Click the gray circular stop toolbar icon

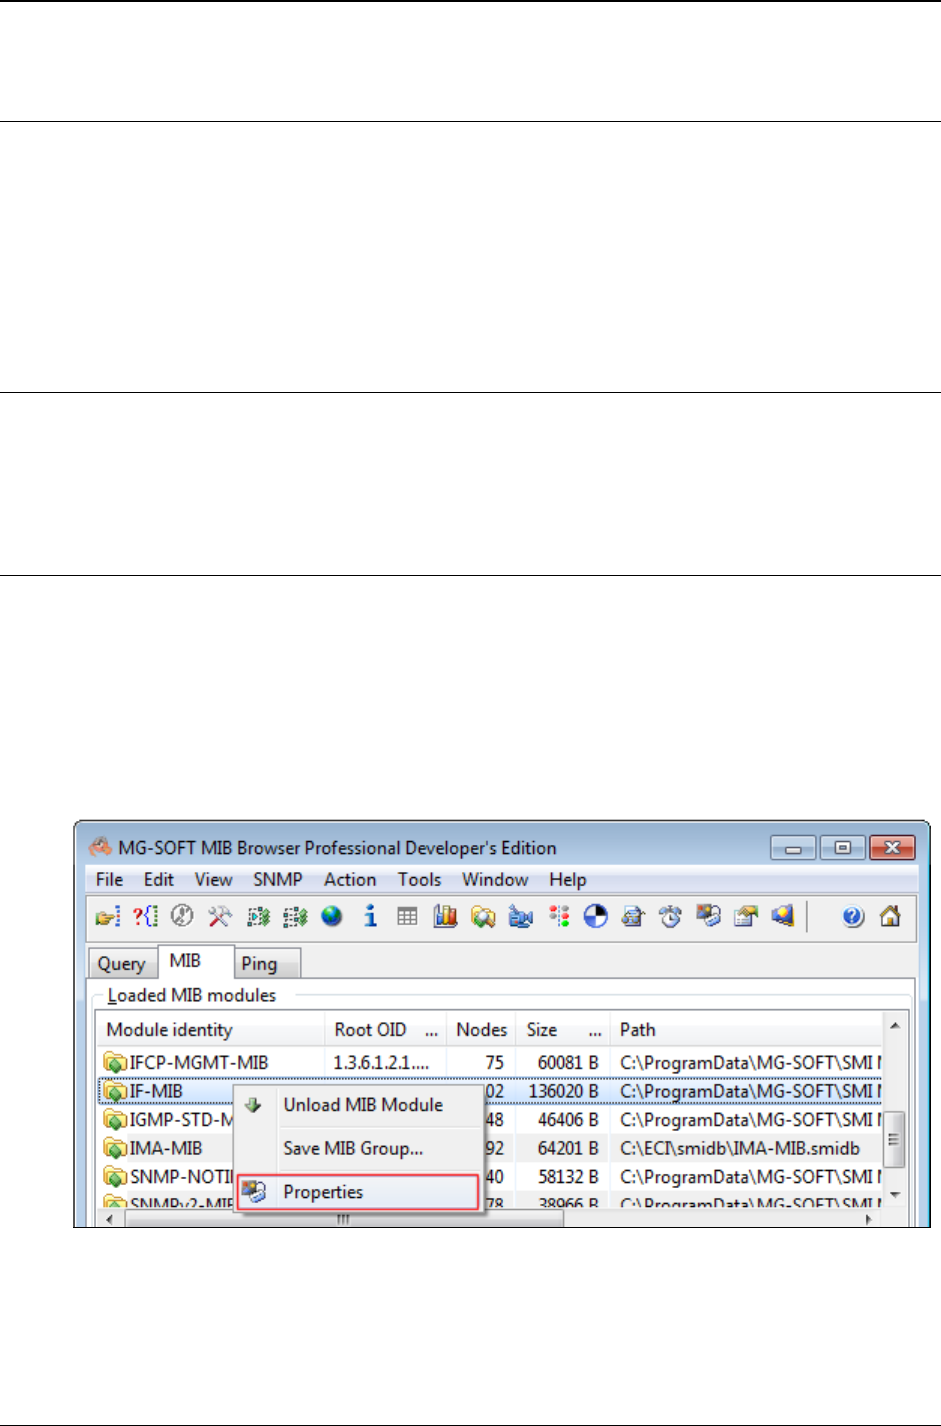182,916
